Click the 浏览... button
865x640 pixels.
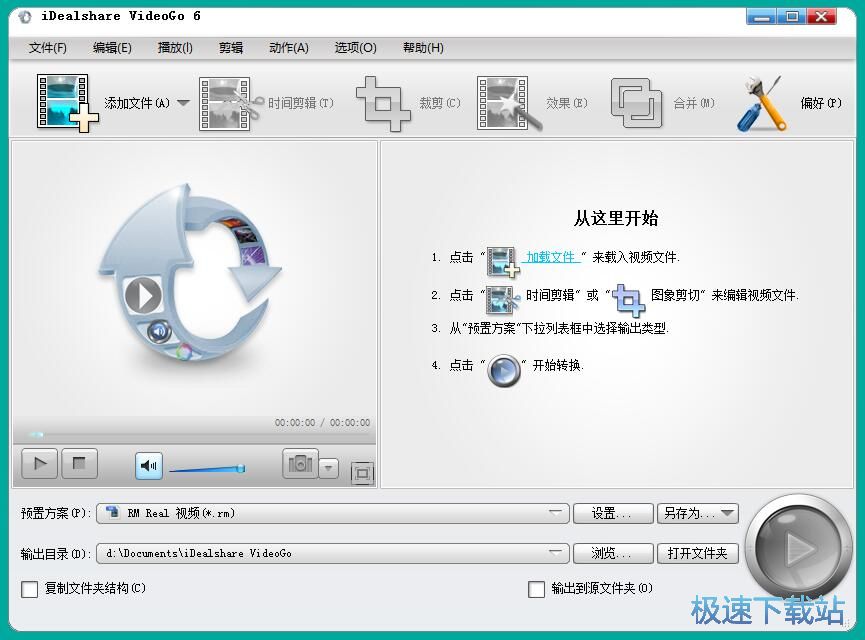pos(613,553)
